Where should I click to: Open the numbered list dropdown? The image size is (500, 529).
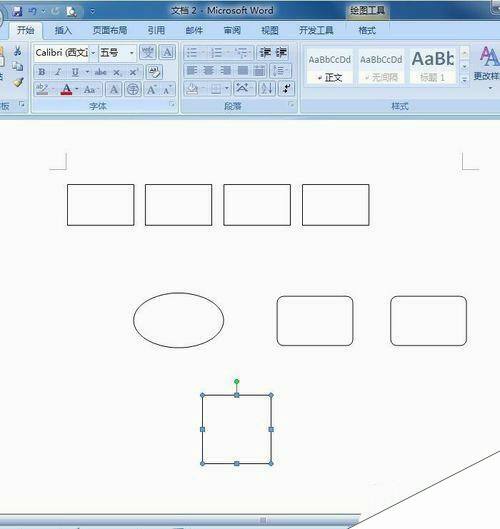coord(228,53)
